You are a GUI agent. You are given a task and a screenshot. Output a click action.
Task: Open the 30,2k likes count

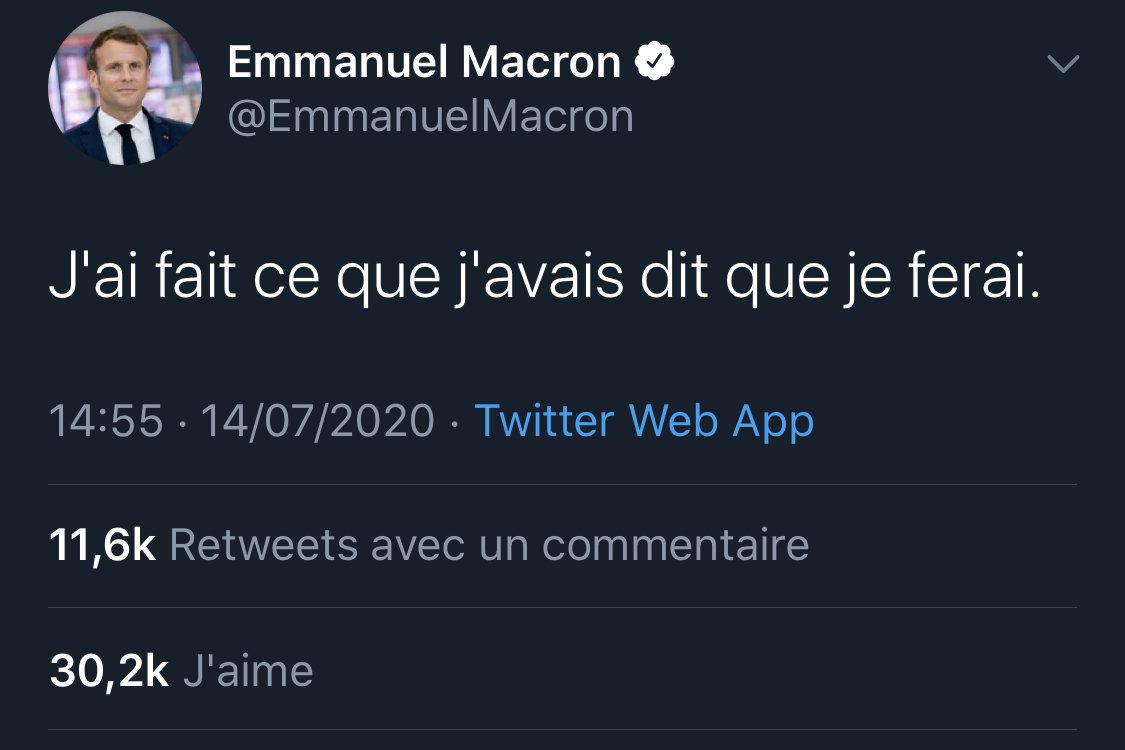(x=109, y=672)
